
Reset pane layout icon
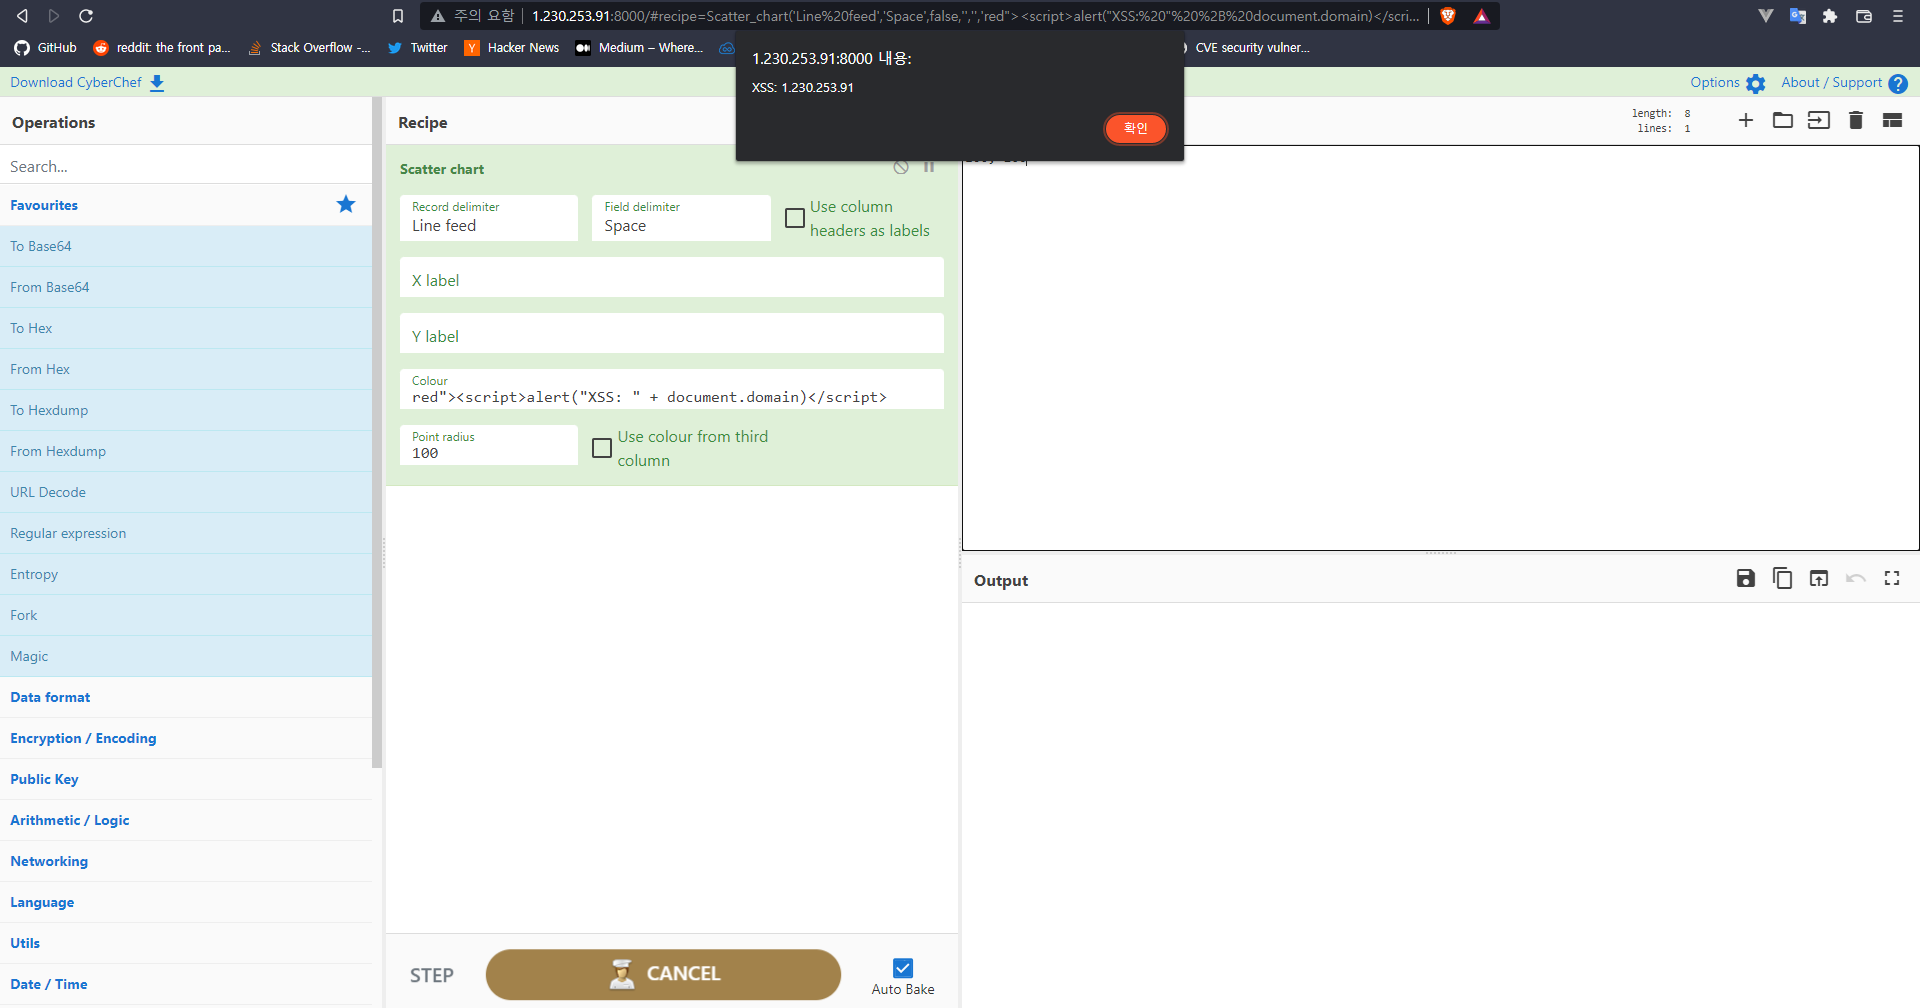click(x=1892, y=120)
